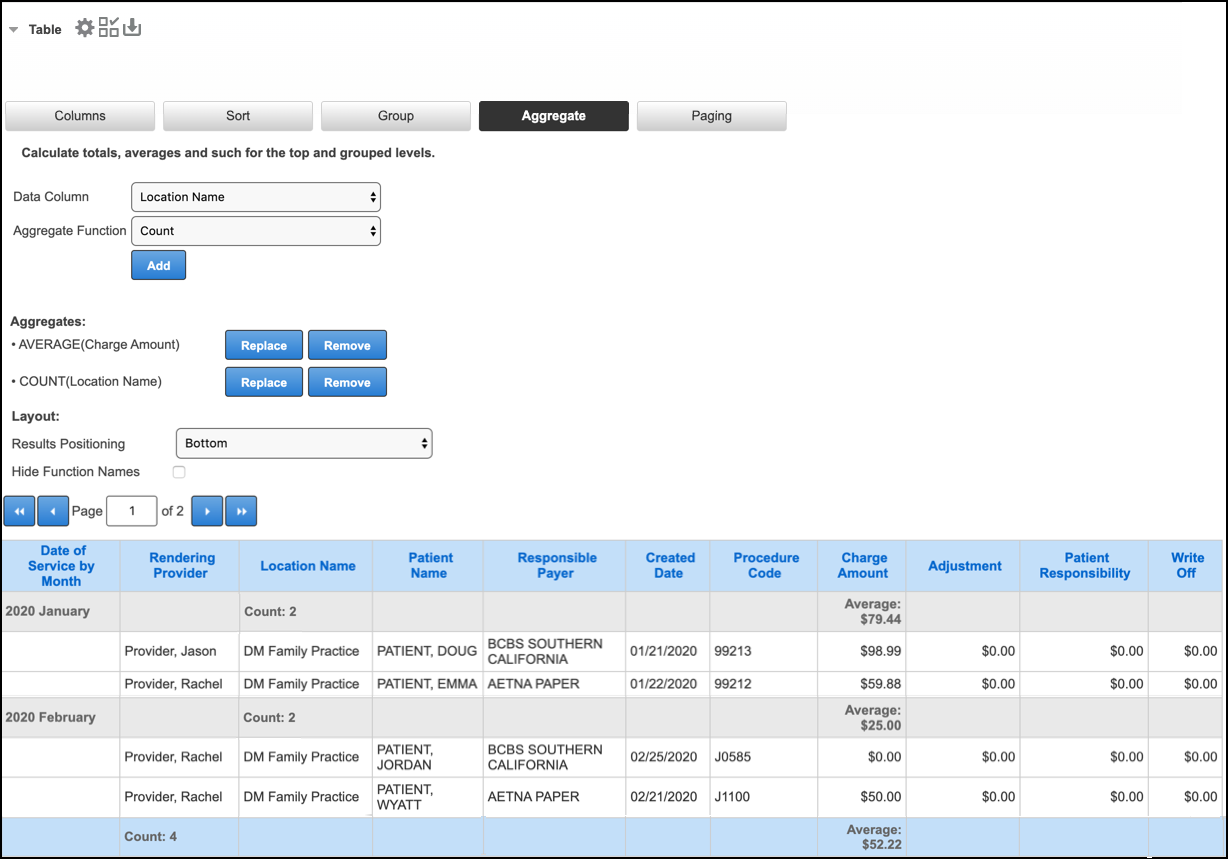
Task: Switch to the Columns tab
Action: click(x=80, y=116)
